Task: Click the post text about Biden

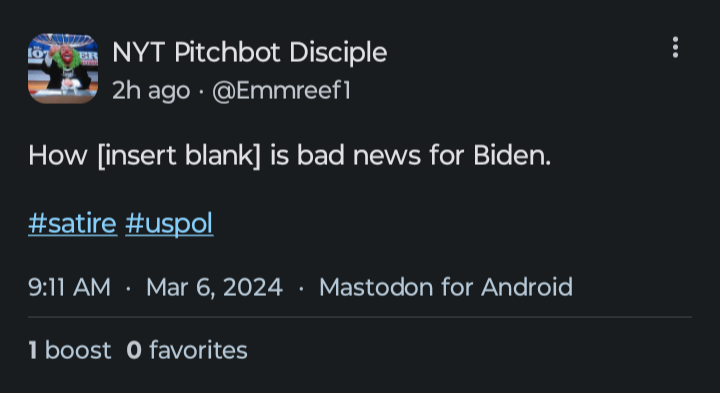Action: coord(289,156)
